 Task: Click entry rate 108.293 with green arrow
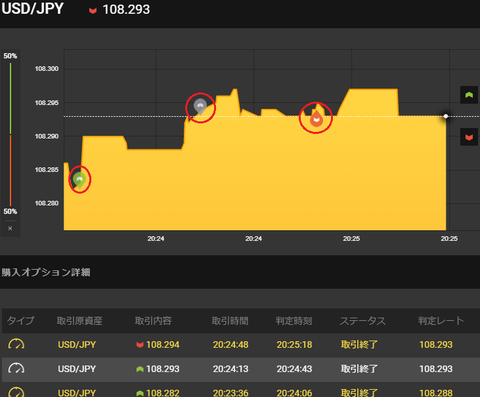[x=158, y=369]
